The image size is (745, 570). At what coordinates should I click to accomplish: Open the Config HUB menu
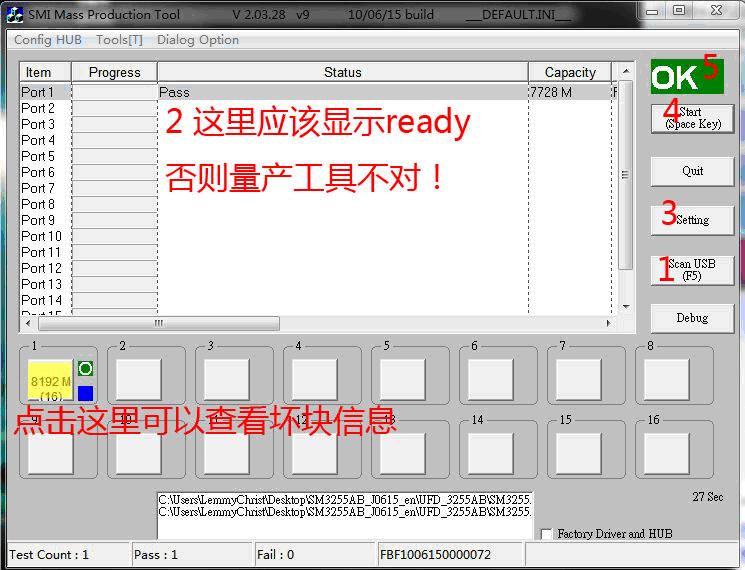point(48,40)
